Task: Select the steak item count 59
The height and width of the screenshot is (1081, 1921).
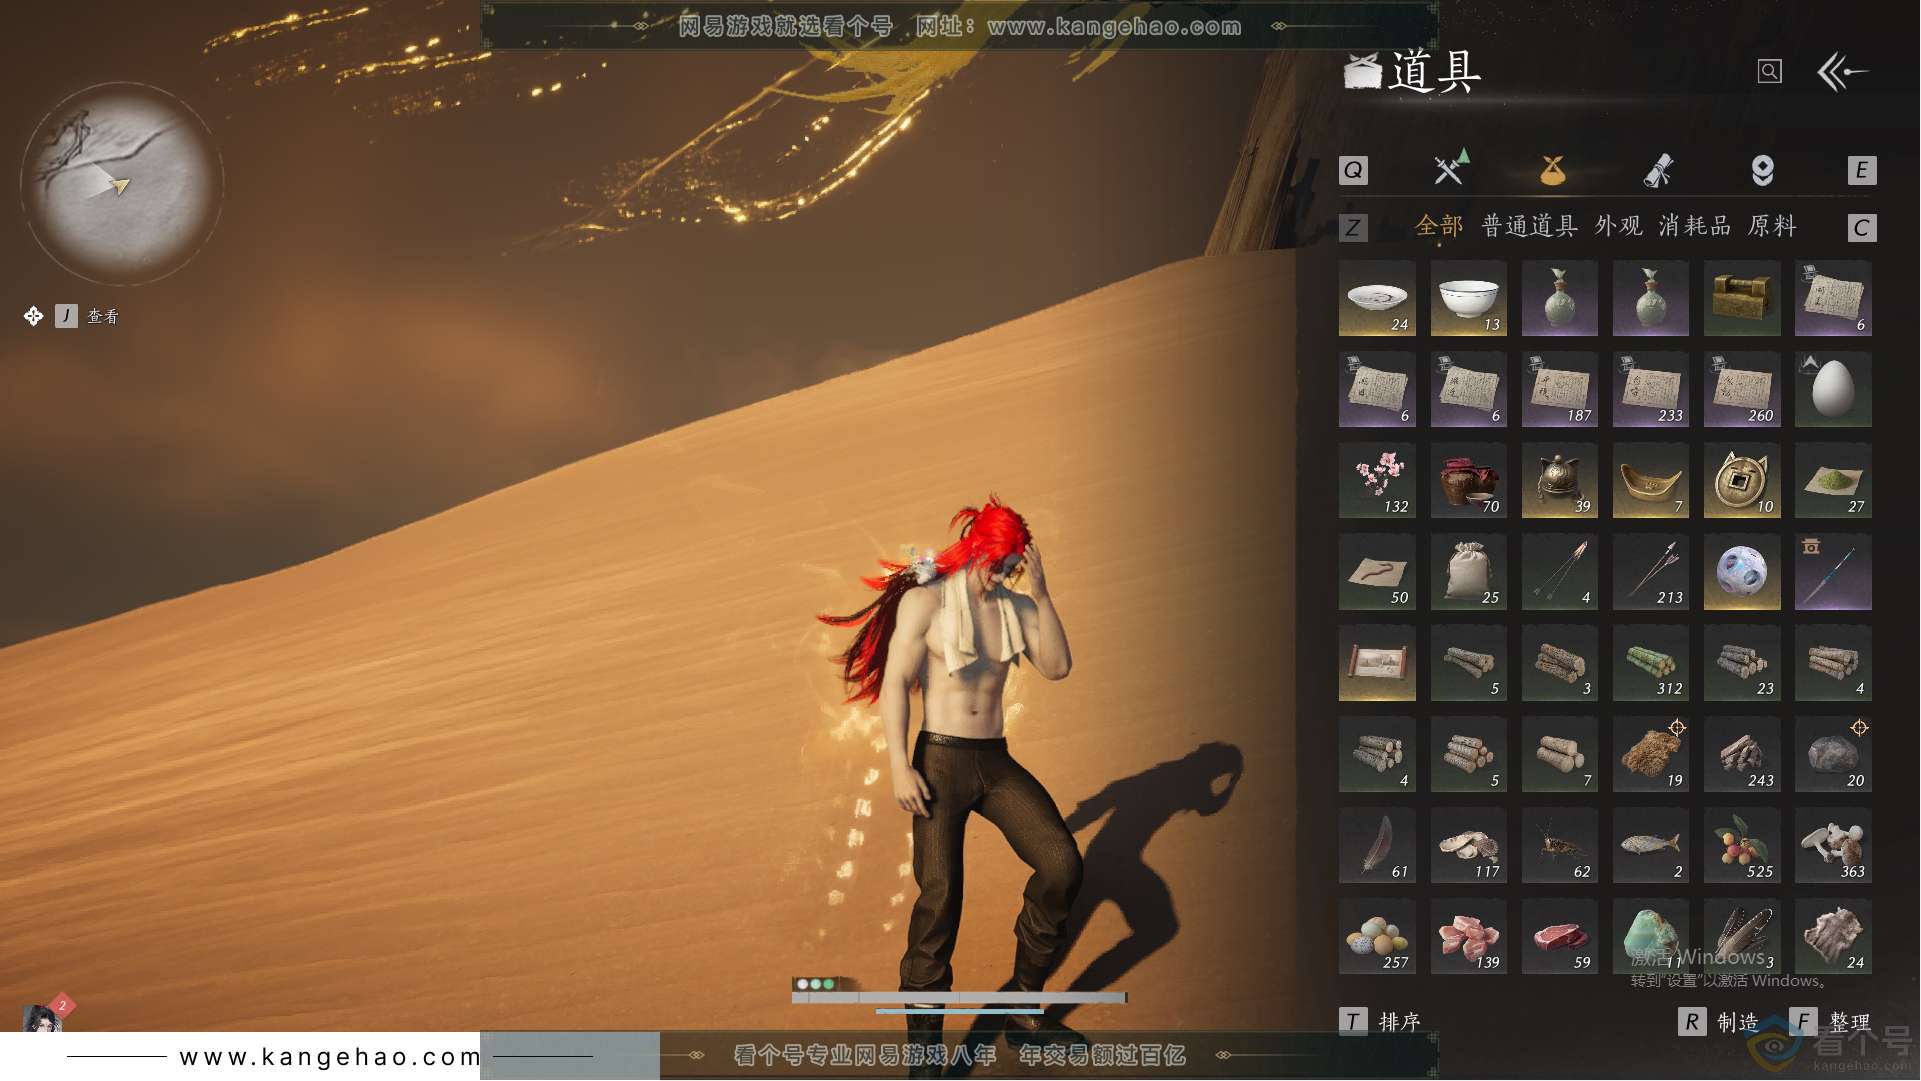Action: [1560, 936]
